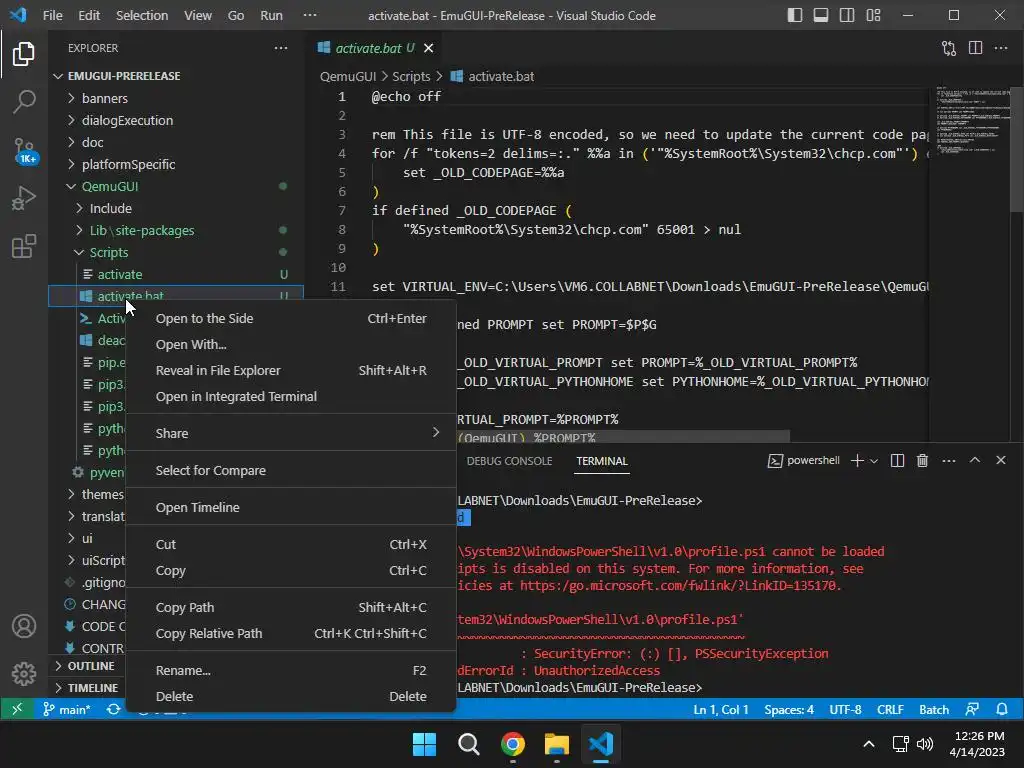Change indentation via Spaces: 4

(789, 709)
